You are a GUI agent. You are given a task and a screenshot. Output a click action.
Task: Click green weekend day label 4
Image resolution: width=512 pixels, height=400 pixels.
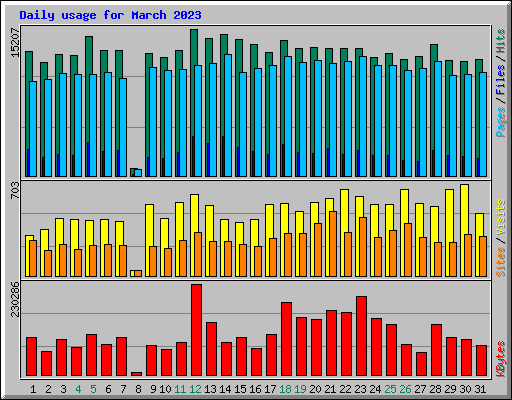pyautogui.click(x=78, y=389)
